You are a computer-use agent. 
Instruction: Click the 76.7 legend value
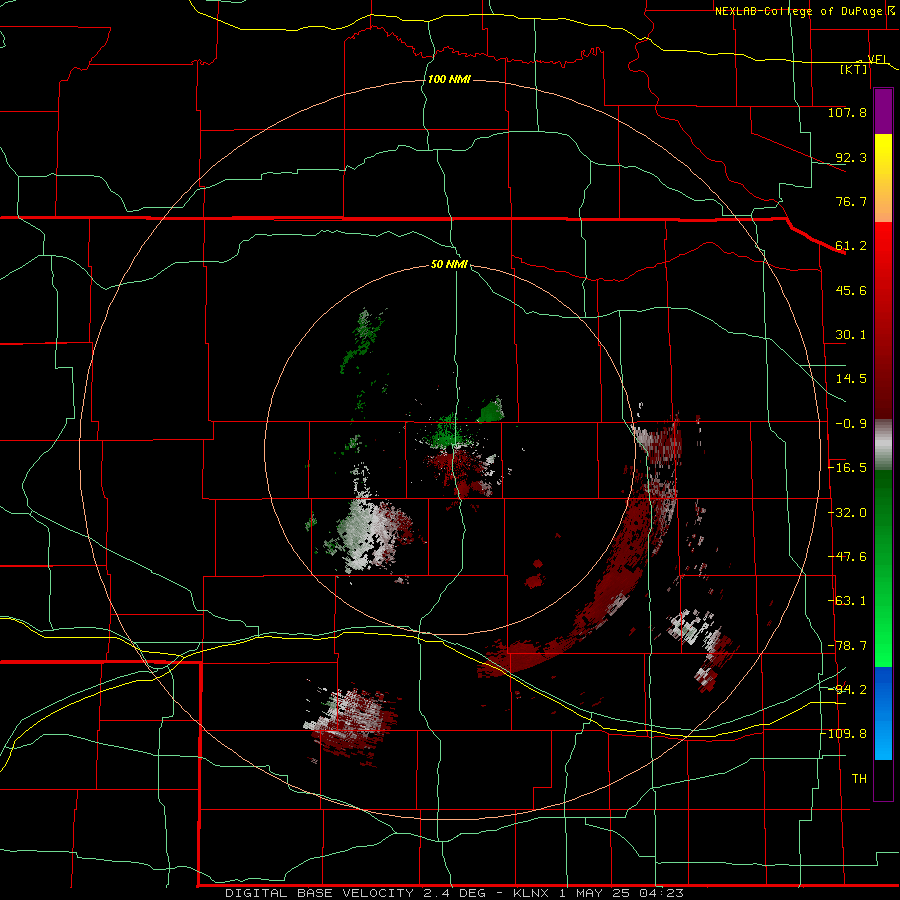coord(851,201)
